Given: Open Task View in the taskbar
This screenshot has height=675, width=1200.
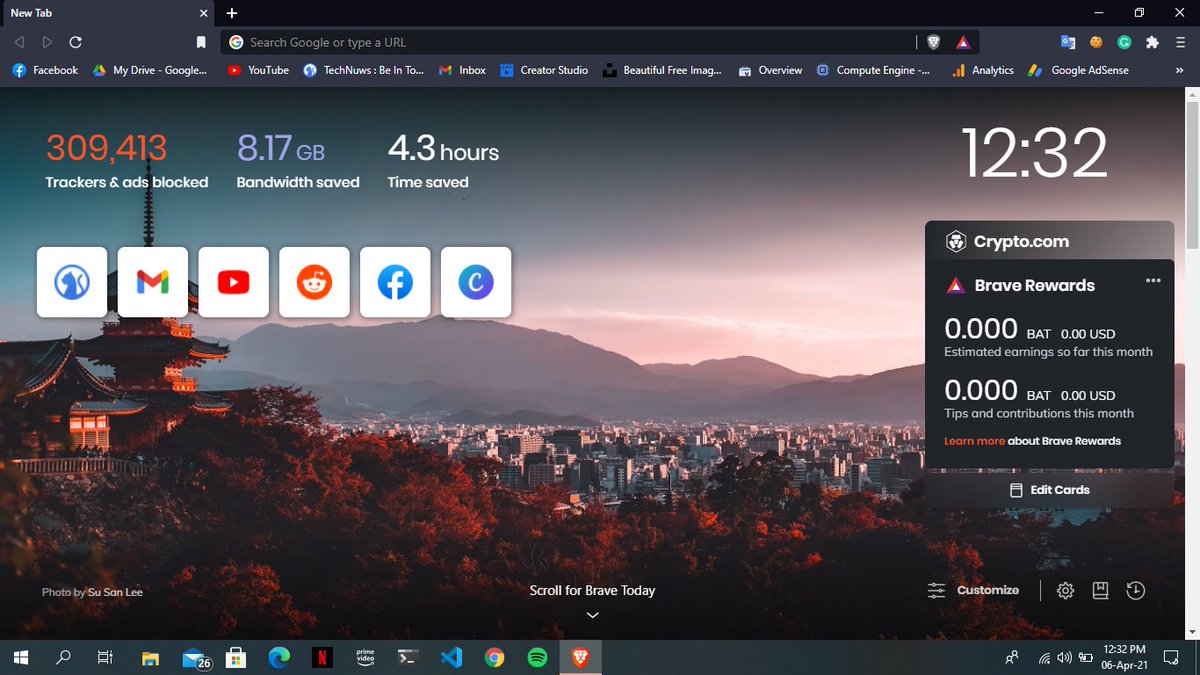Looking at the screenshot, I should (x=104, y=657).
